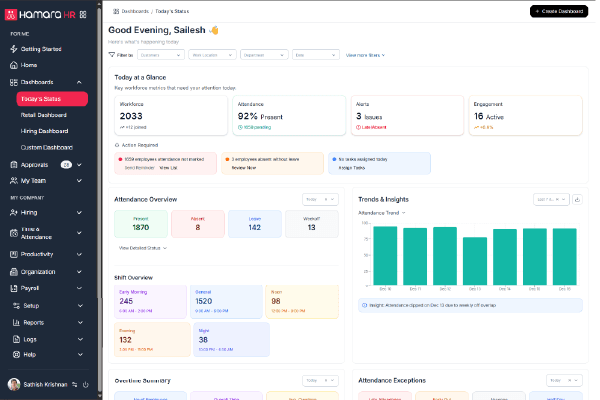Viewport: 600px width, 400px height.
Task: Click the Productivity icon in sidebar
Action: (14, 254)
